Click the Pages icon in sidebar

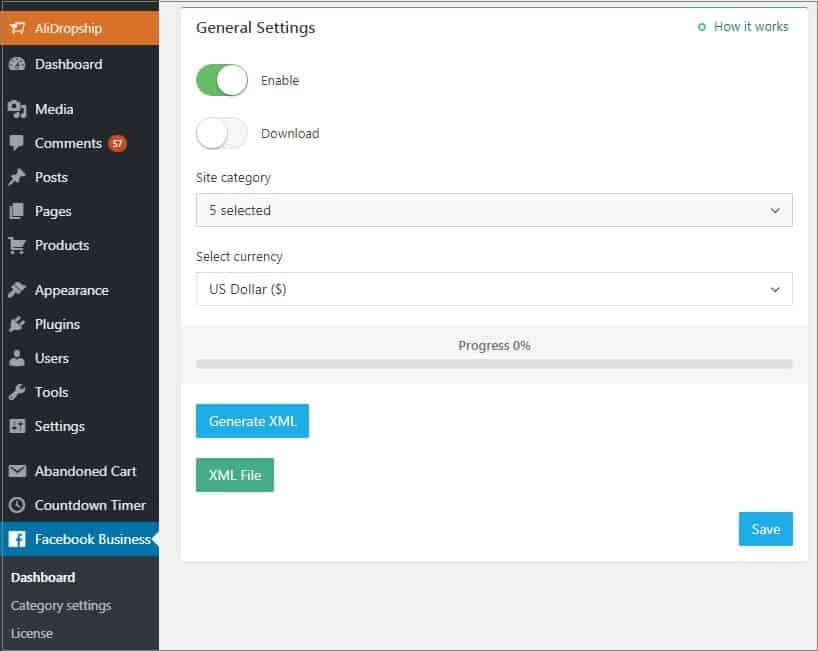click(17, 211)
